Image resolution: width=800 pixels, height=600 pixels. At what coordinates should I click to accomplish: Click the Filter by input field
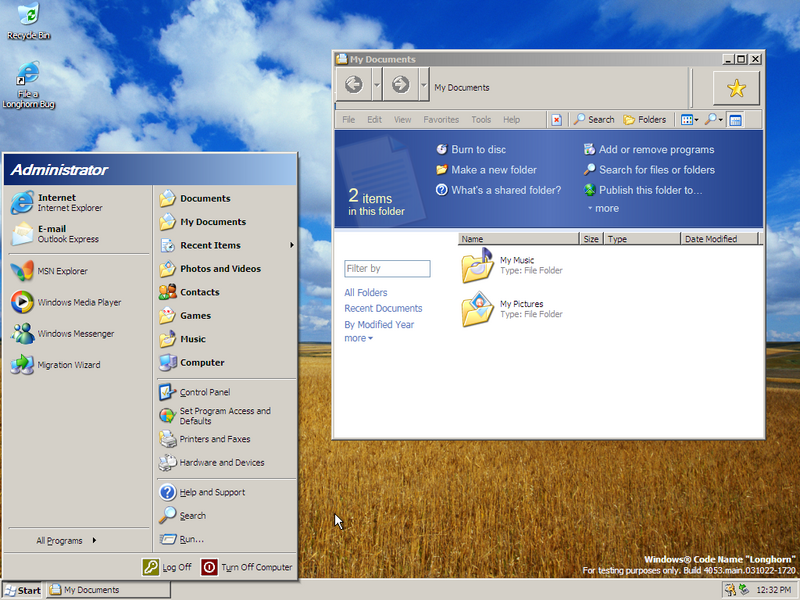tap(387, 268)
